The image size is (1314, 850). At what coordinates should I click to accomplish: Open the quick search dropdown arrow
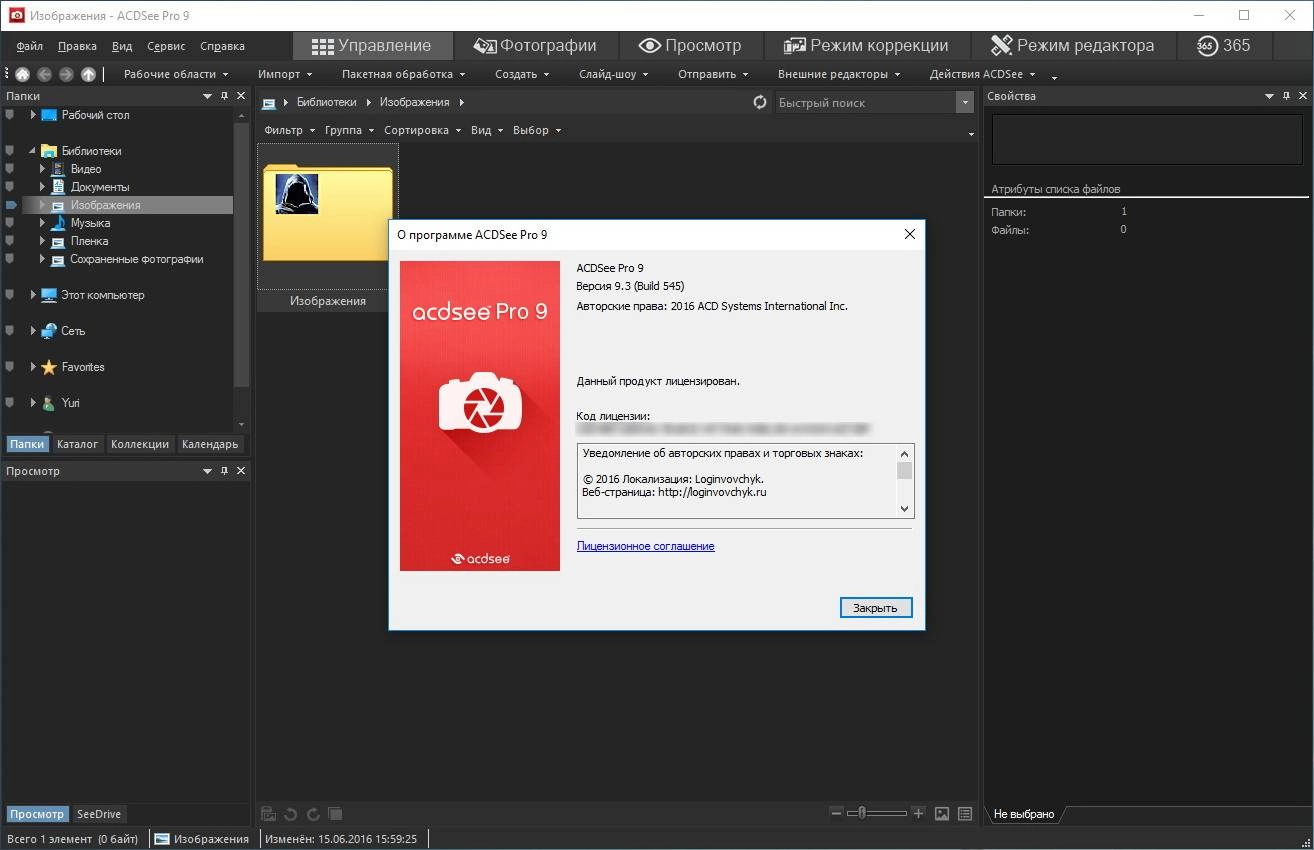click(x=965, y=102)
